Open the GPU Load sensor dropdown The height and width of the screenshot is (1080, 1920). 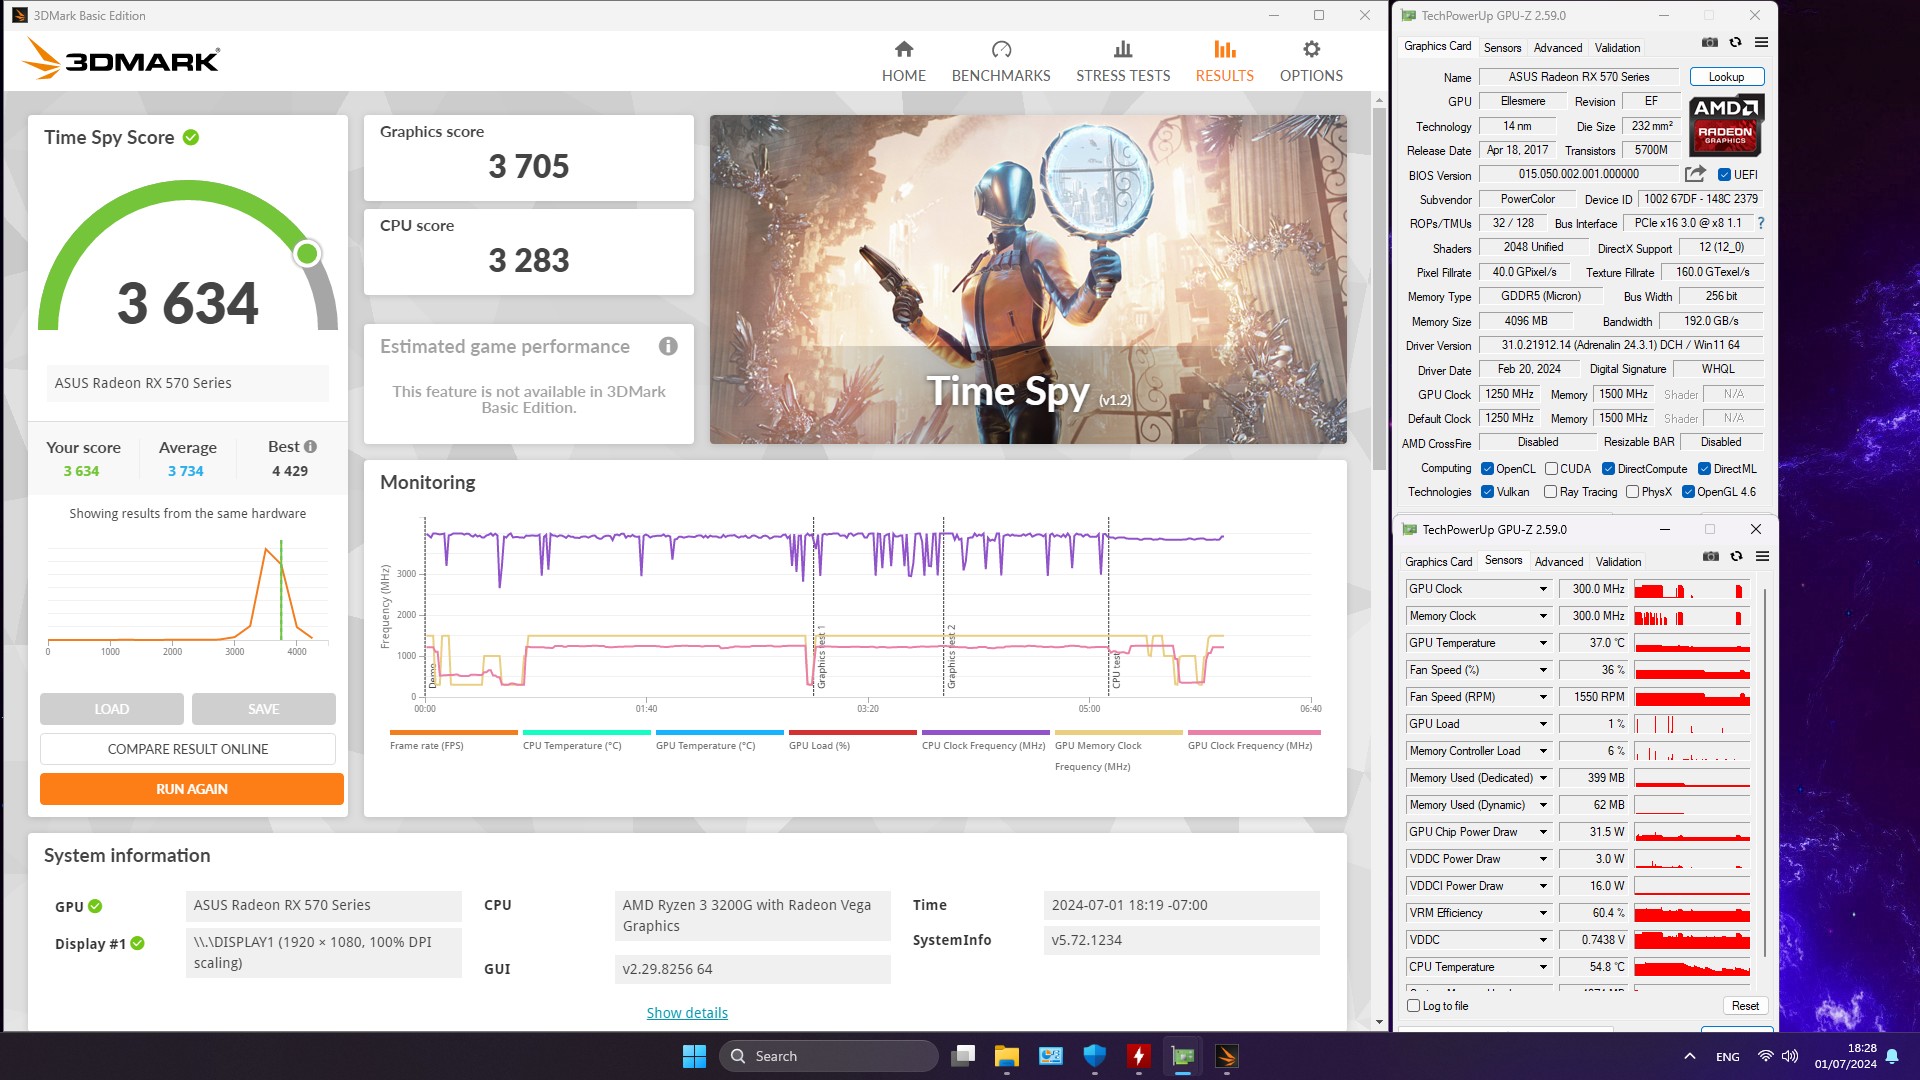[x=1543, y=724]
